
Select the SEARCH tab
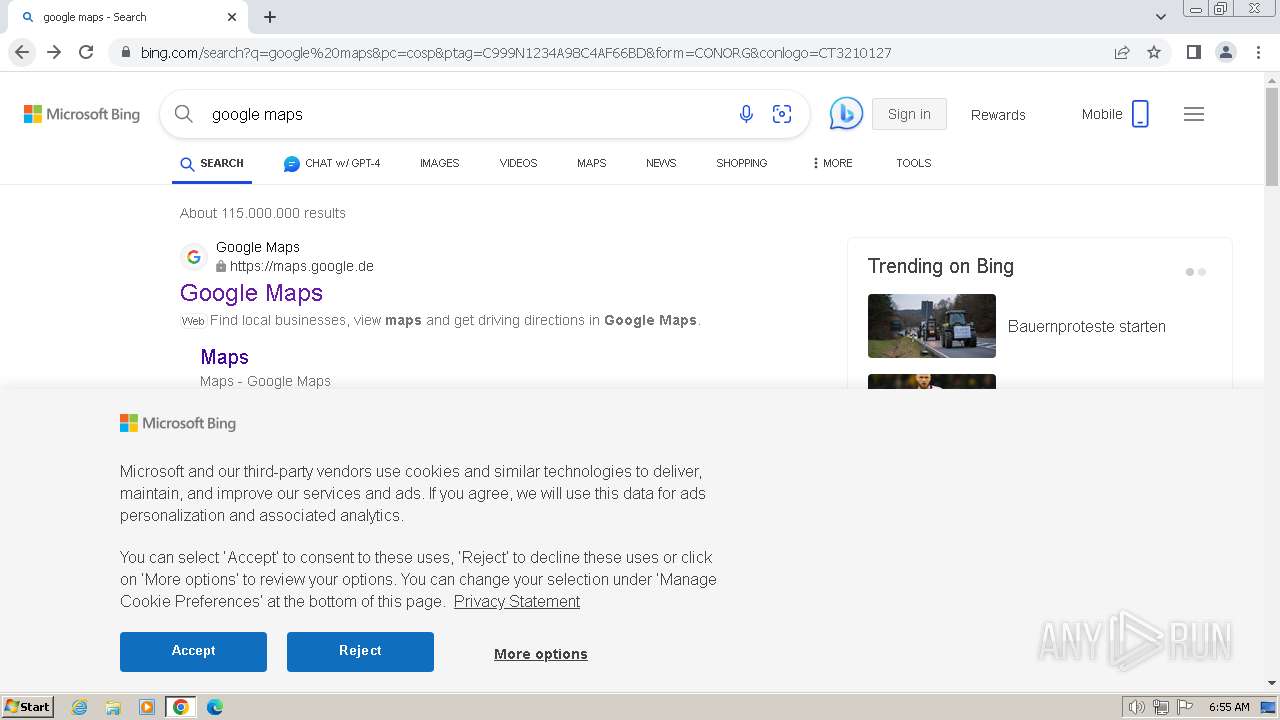[x=212, y=163]
